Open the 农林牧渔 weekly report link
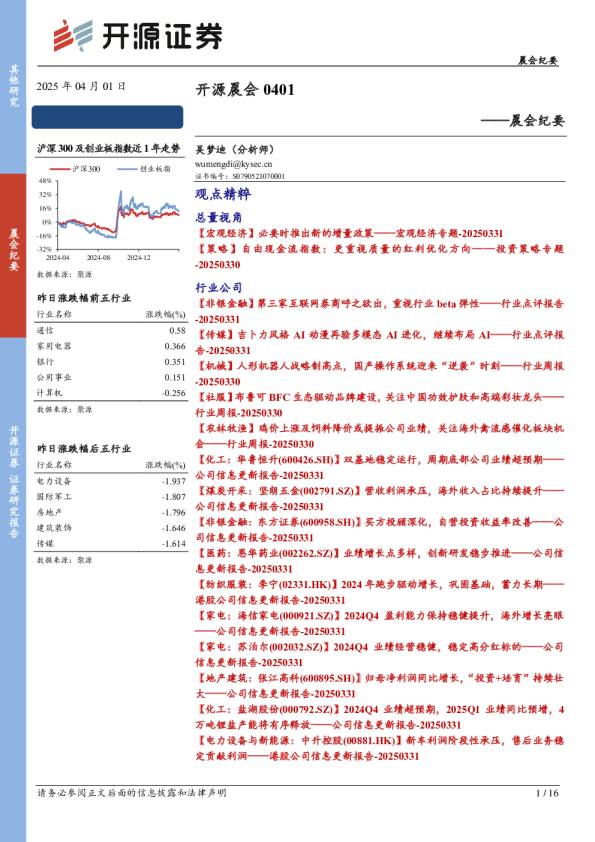Screen dimensions: 595x842 click(x=379, y=436)
